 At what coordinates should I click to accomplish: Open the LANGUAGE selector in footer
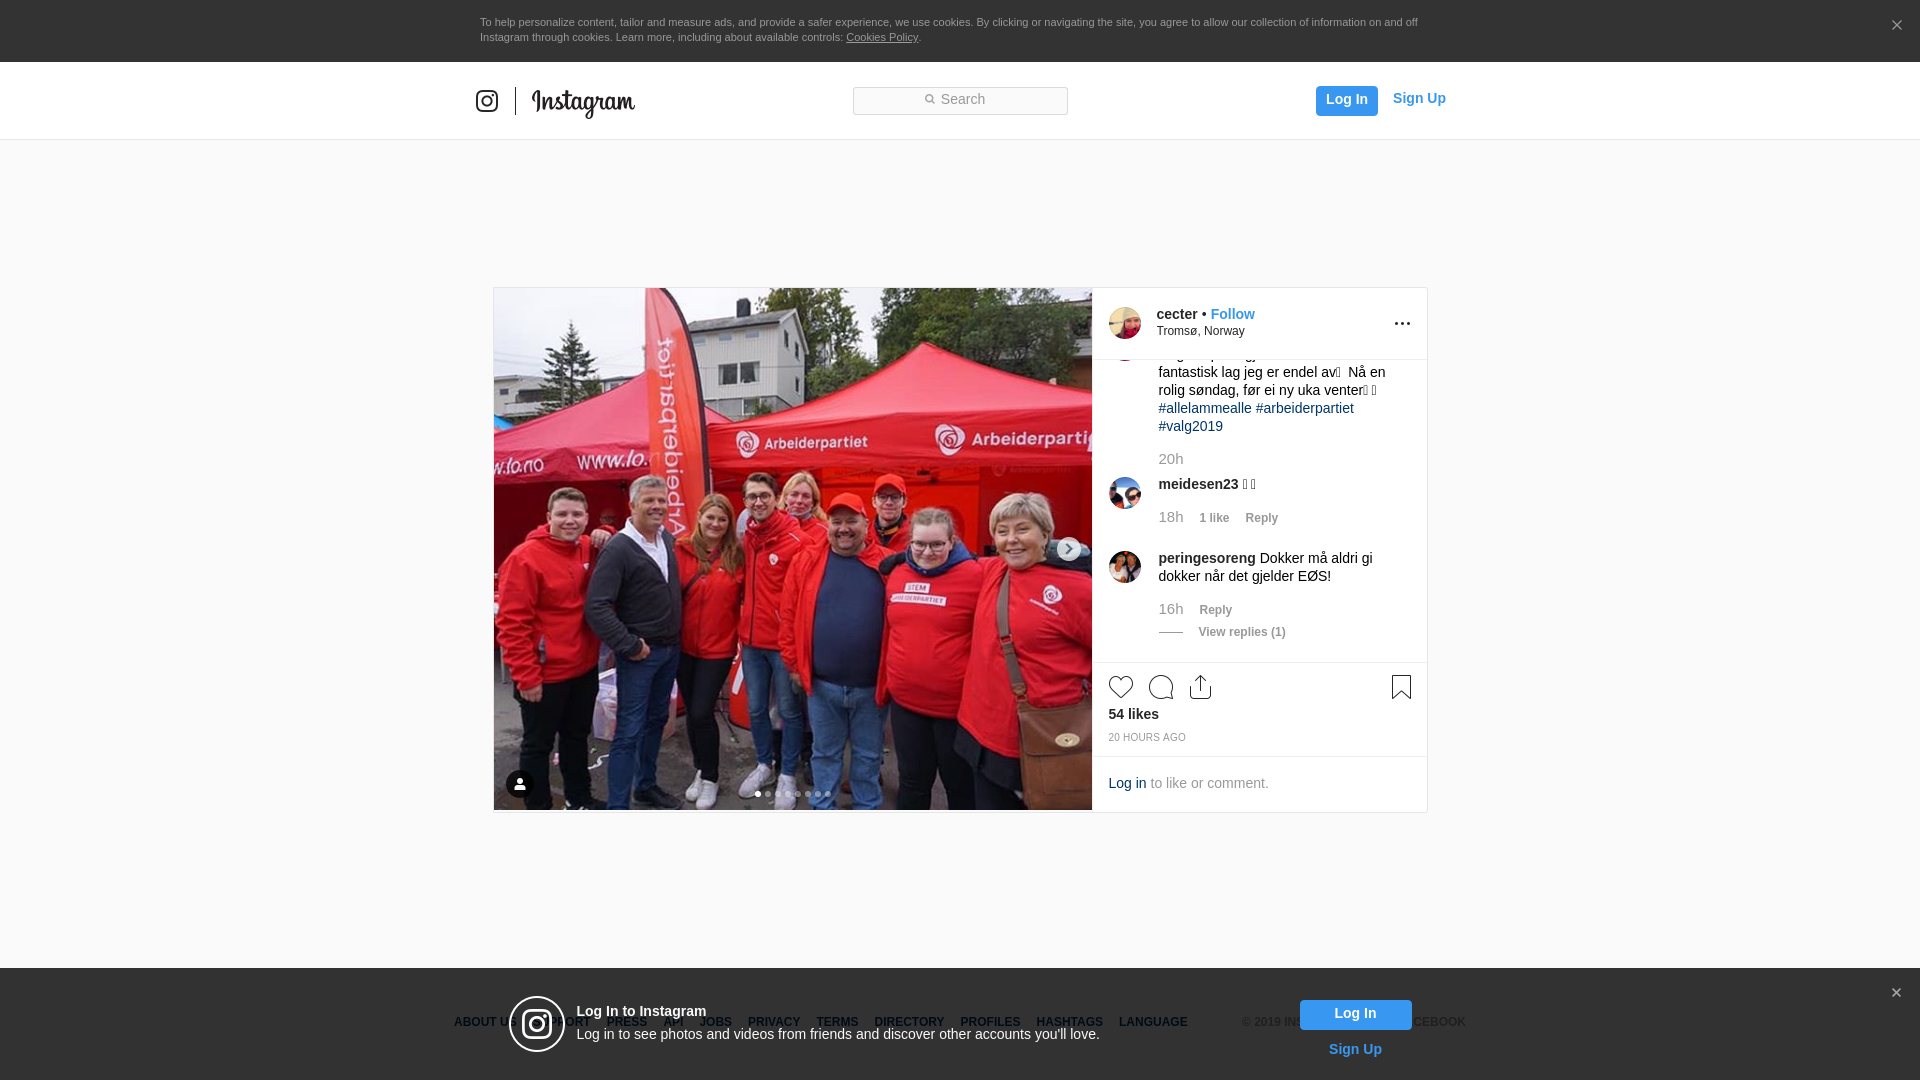coord(1153,1022)
